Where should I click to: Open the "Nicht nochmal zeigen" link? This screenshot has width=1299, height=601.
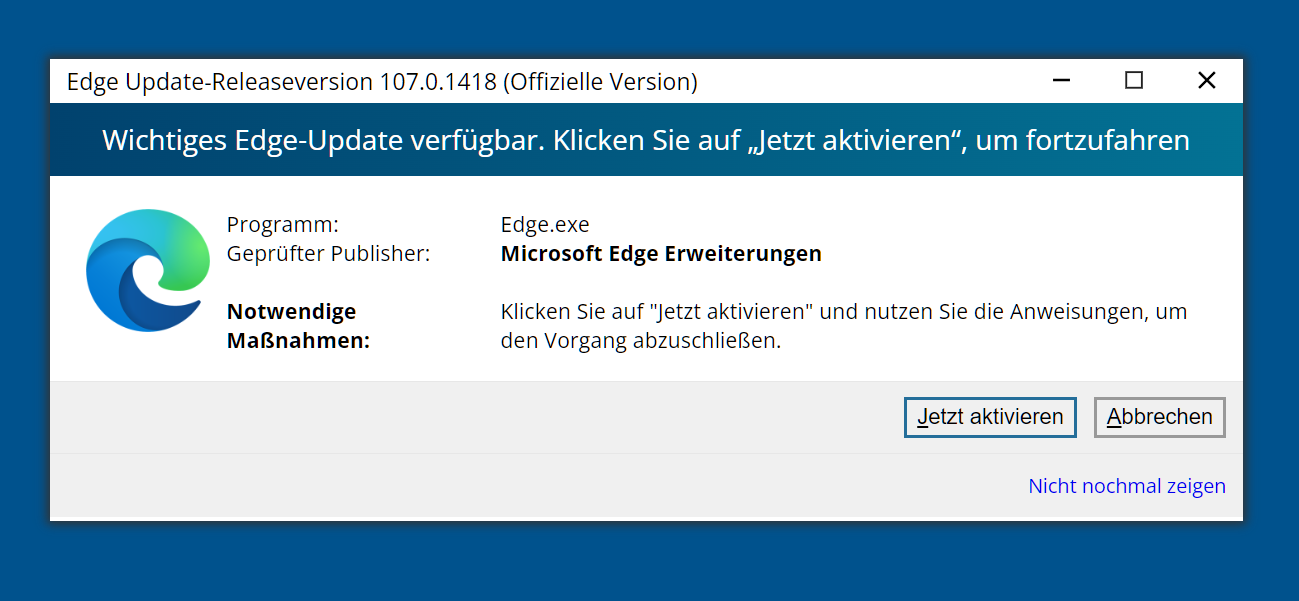click(x=1126, y=486)
